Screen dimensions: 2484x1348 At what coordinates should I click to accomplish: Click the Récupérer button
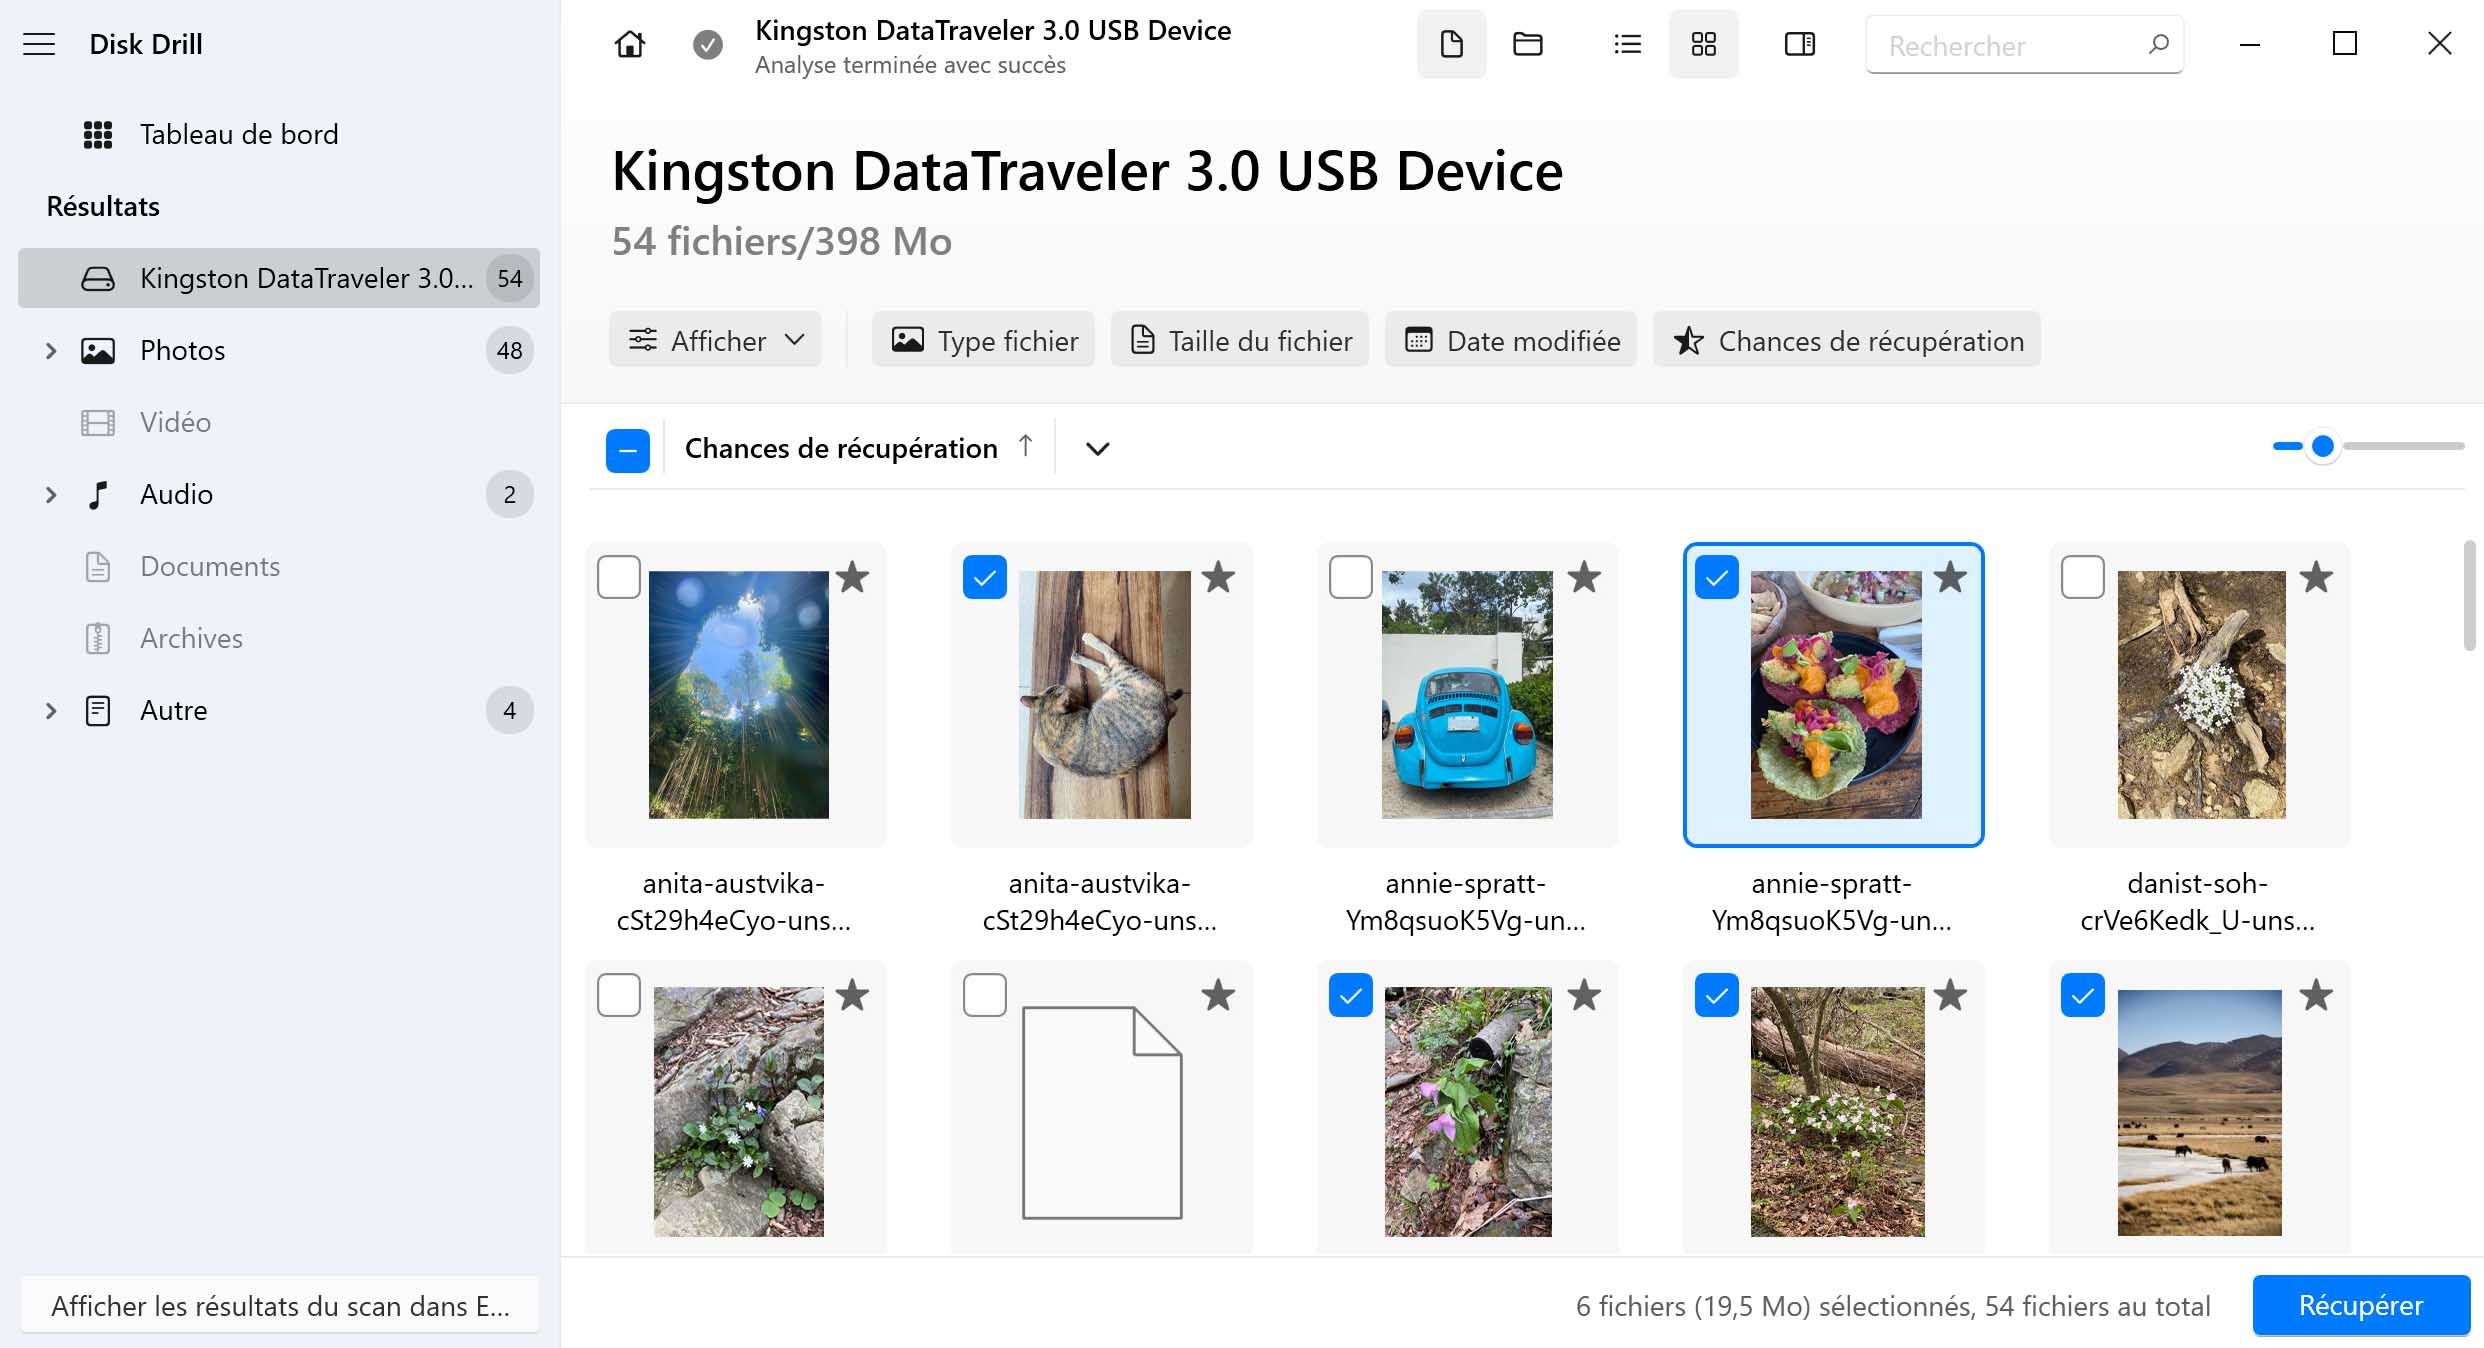2361,1305
